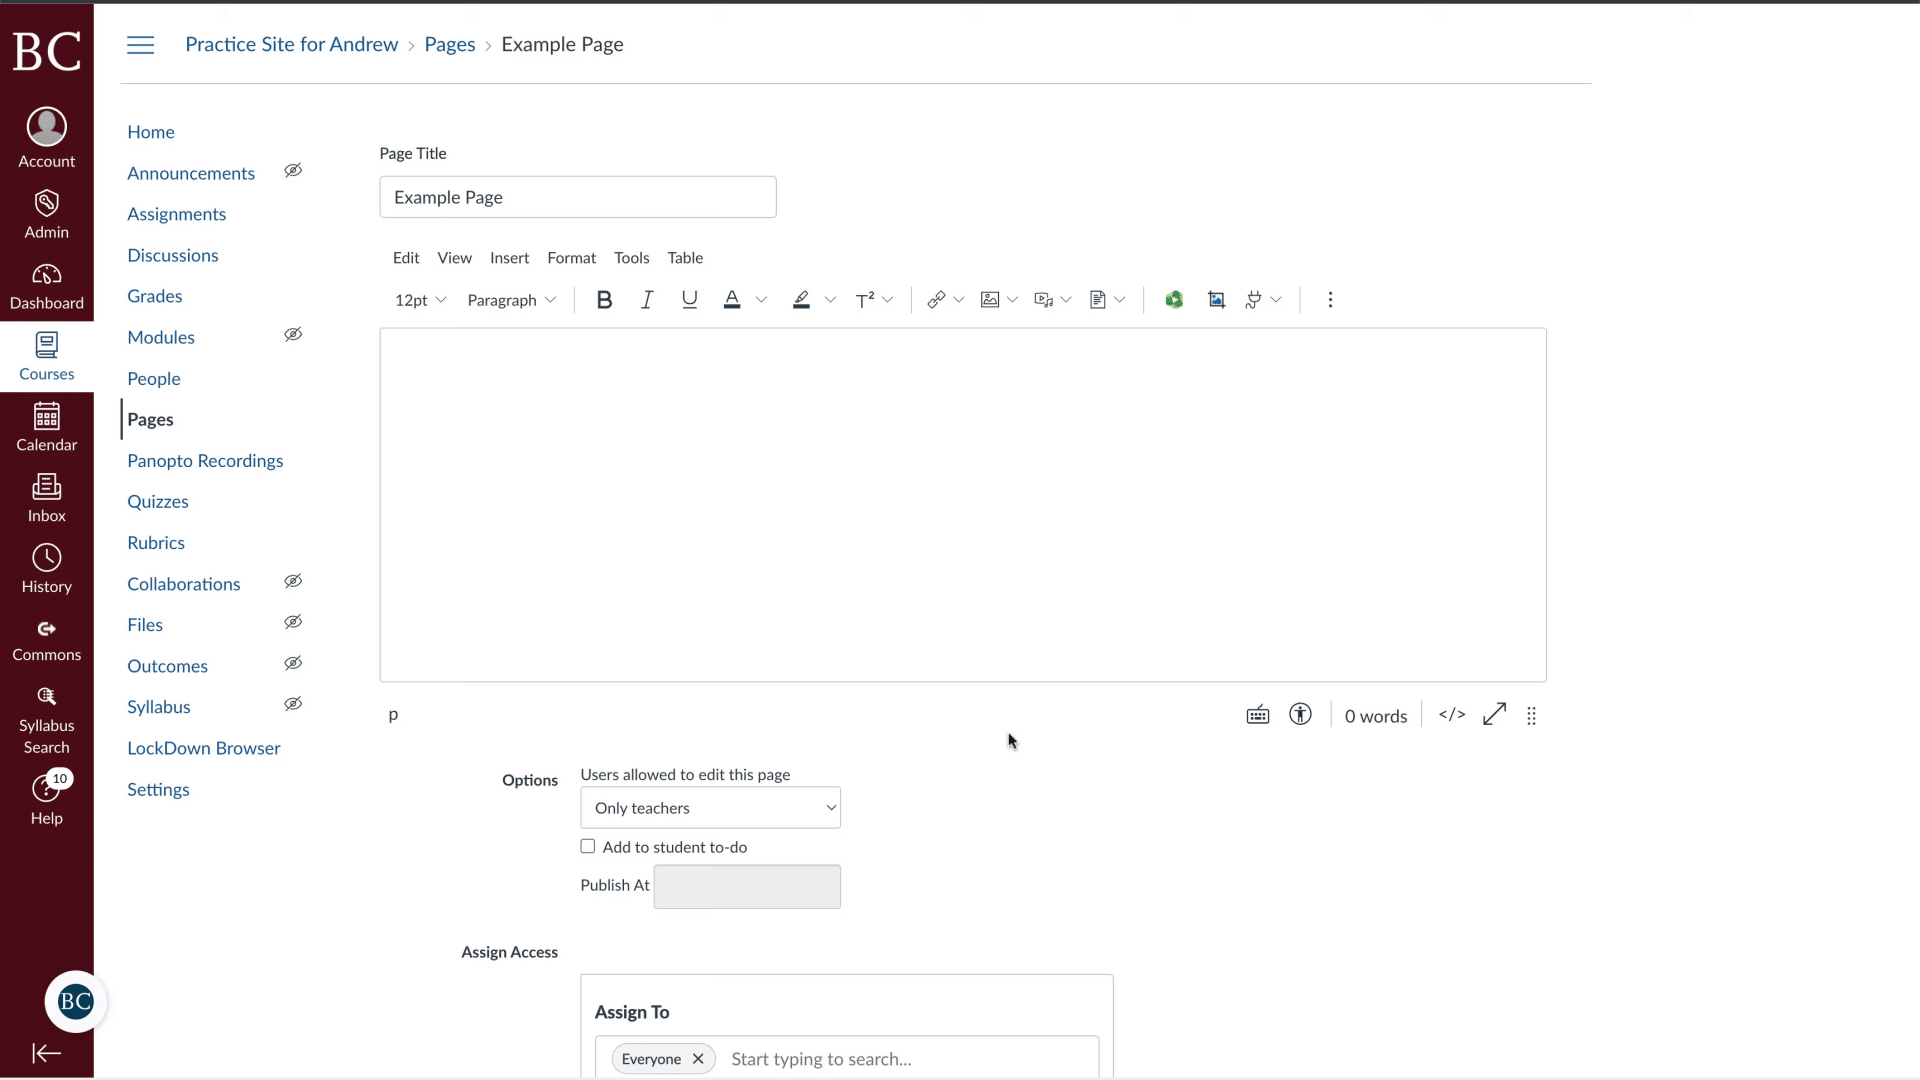The image size is (1920, 1080).
Task: Open the Calendar from the sidebar
Action: pos(46,427)
